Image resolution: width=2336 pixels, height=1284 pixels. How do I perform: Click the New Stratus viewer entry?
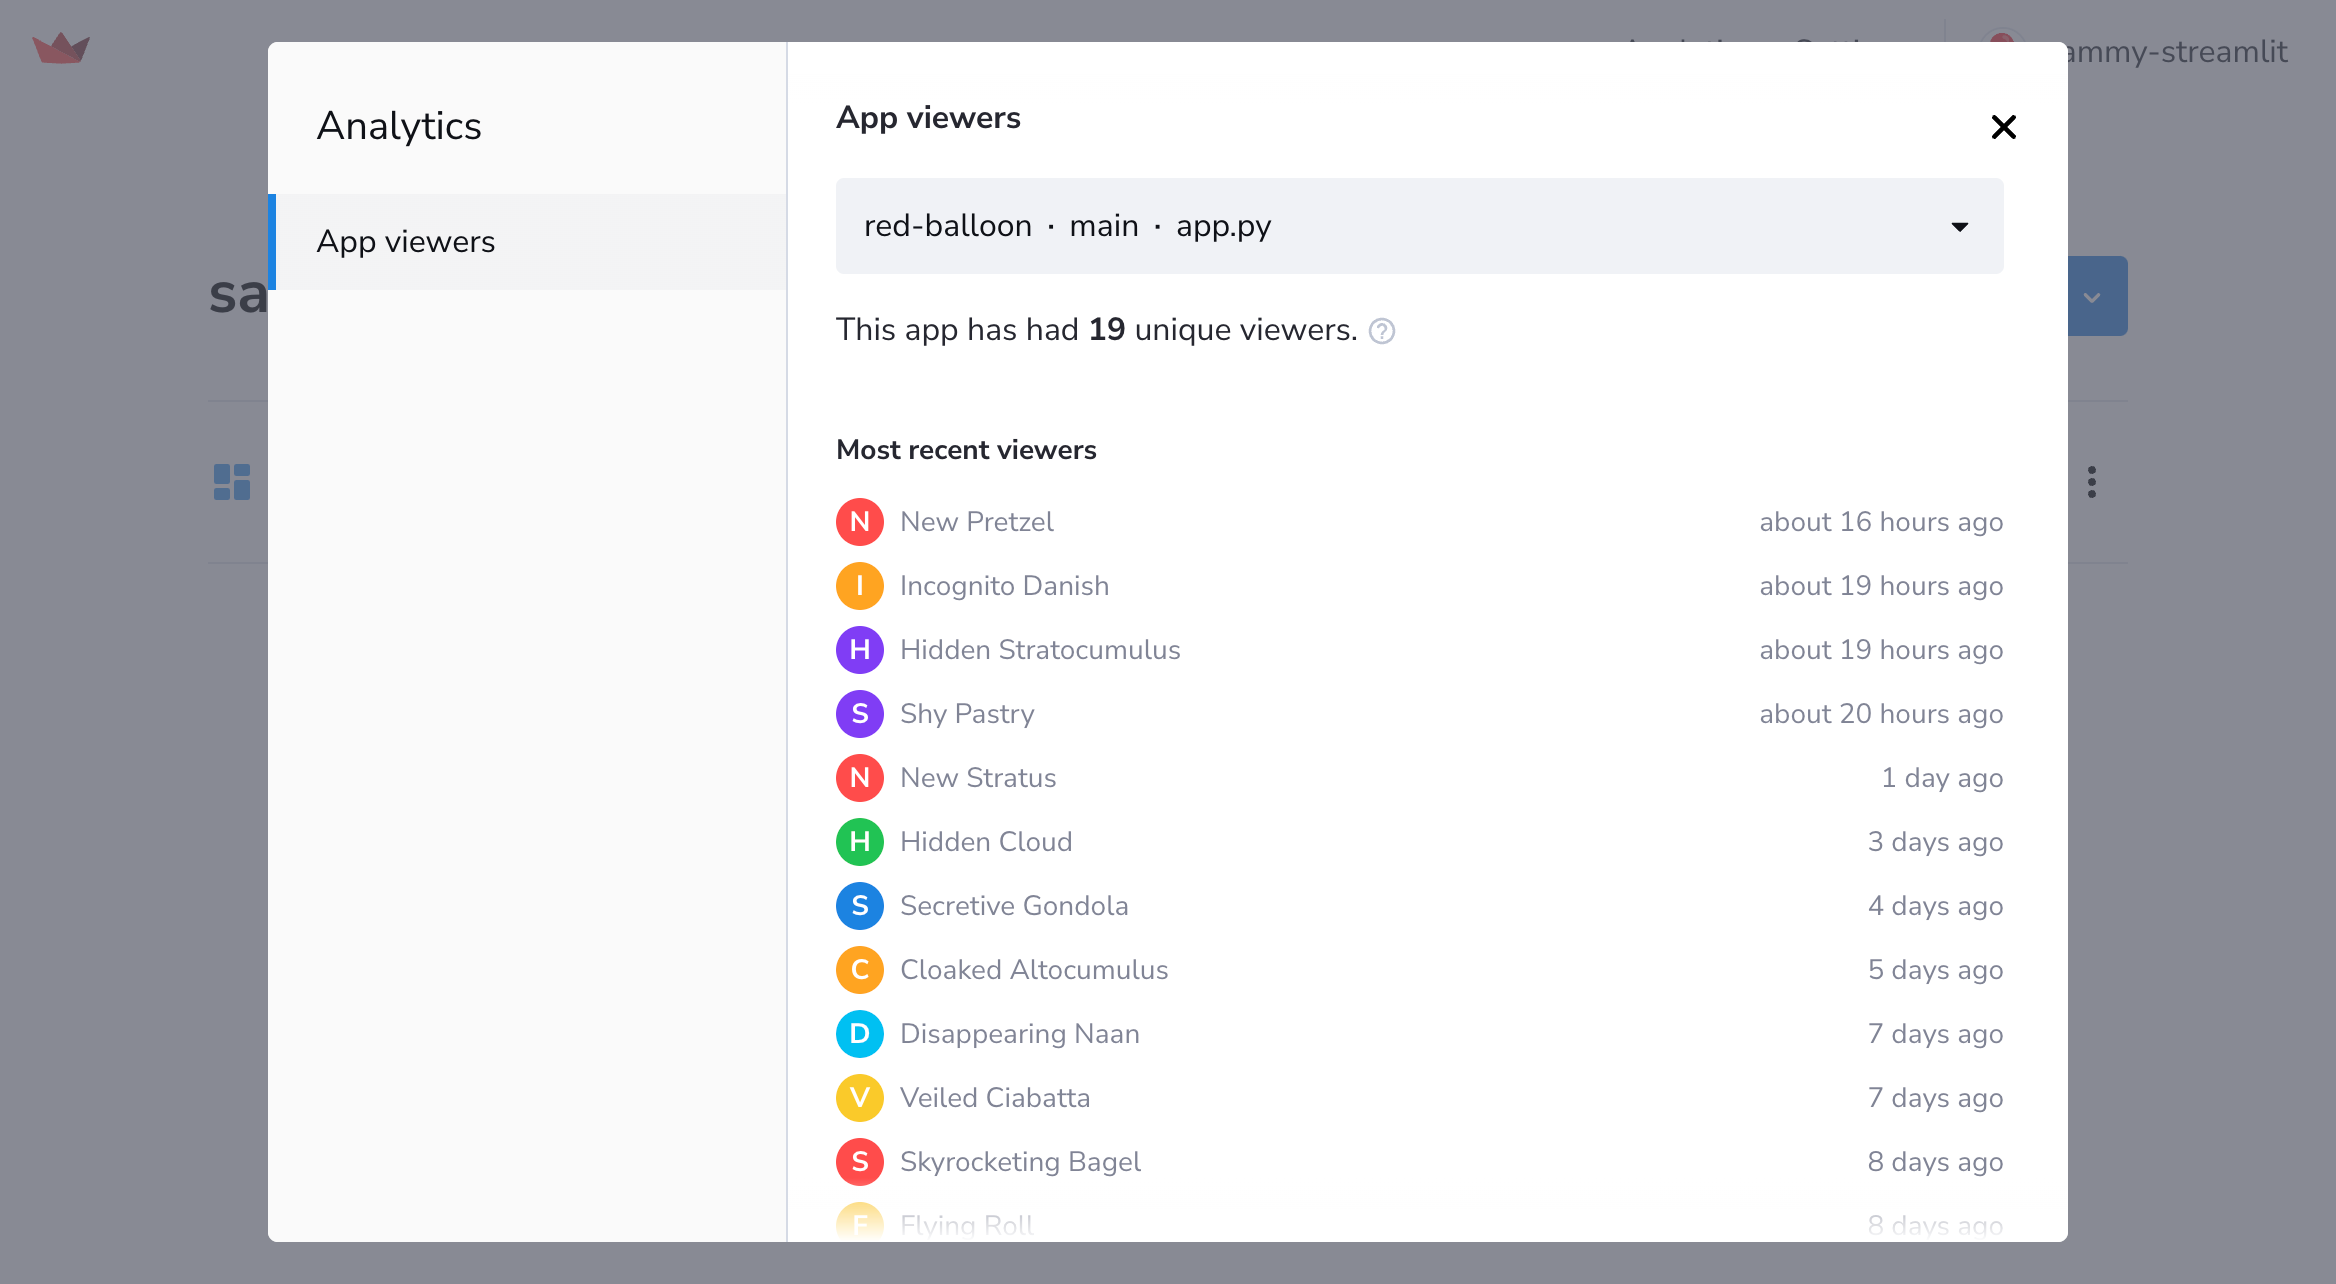coord(978,778)
